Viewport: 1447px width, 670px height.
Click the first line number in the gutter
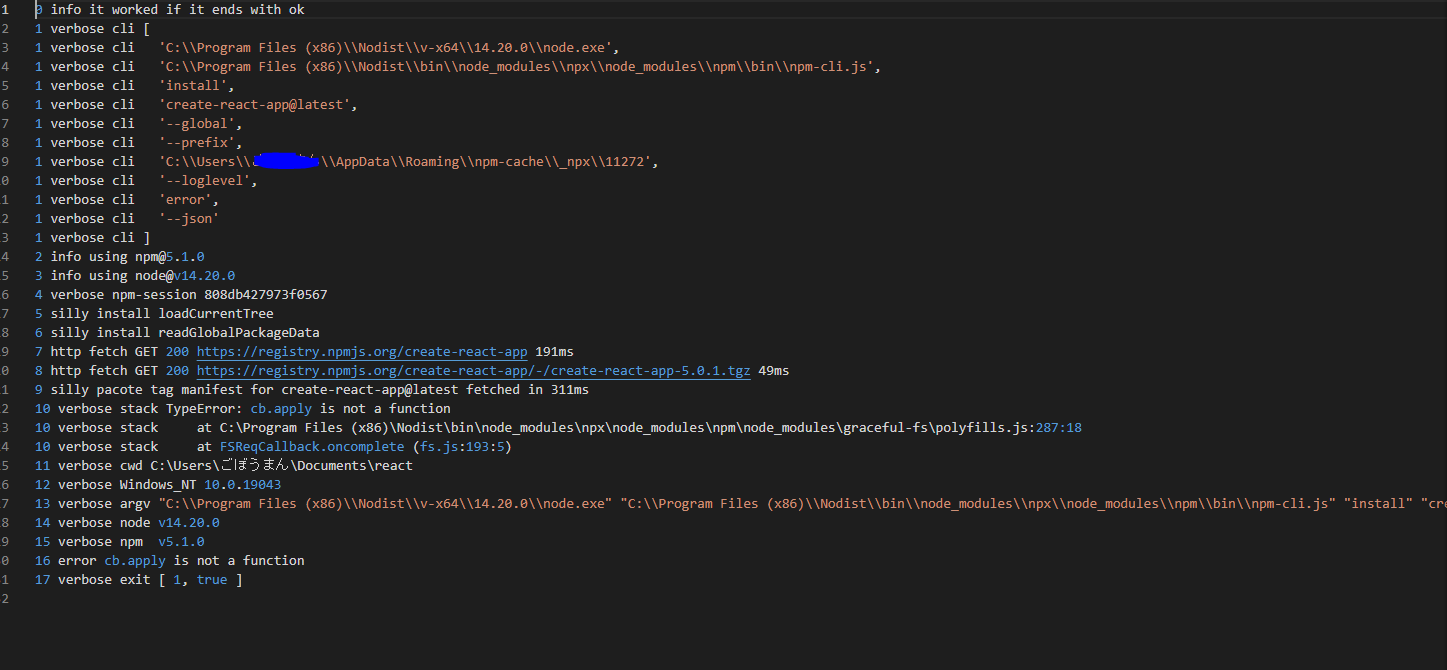(x=5, y=10)
